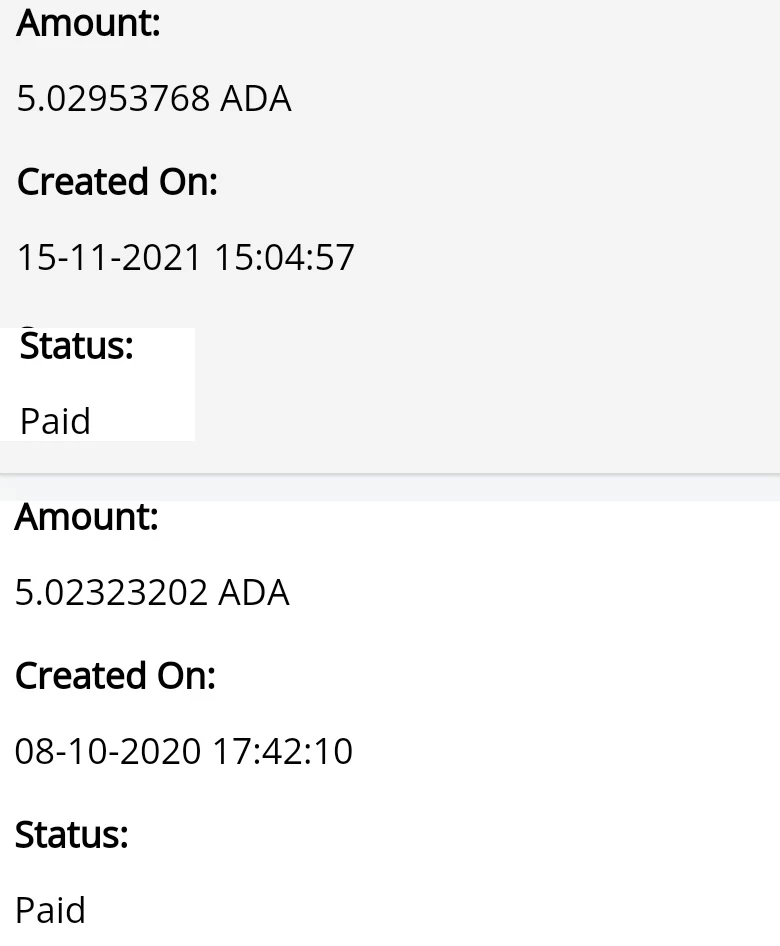Screen dimensions: 780x946
Task: Click the first Created On label
Action: (117, 182)
